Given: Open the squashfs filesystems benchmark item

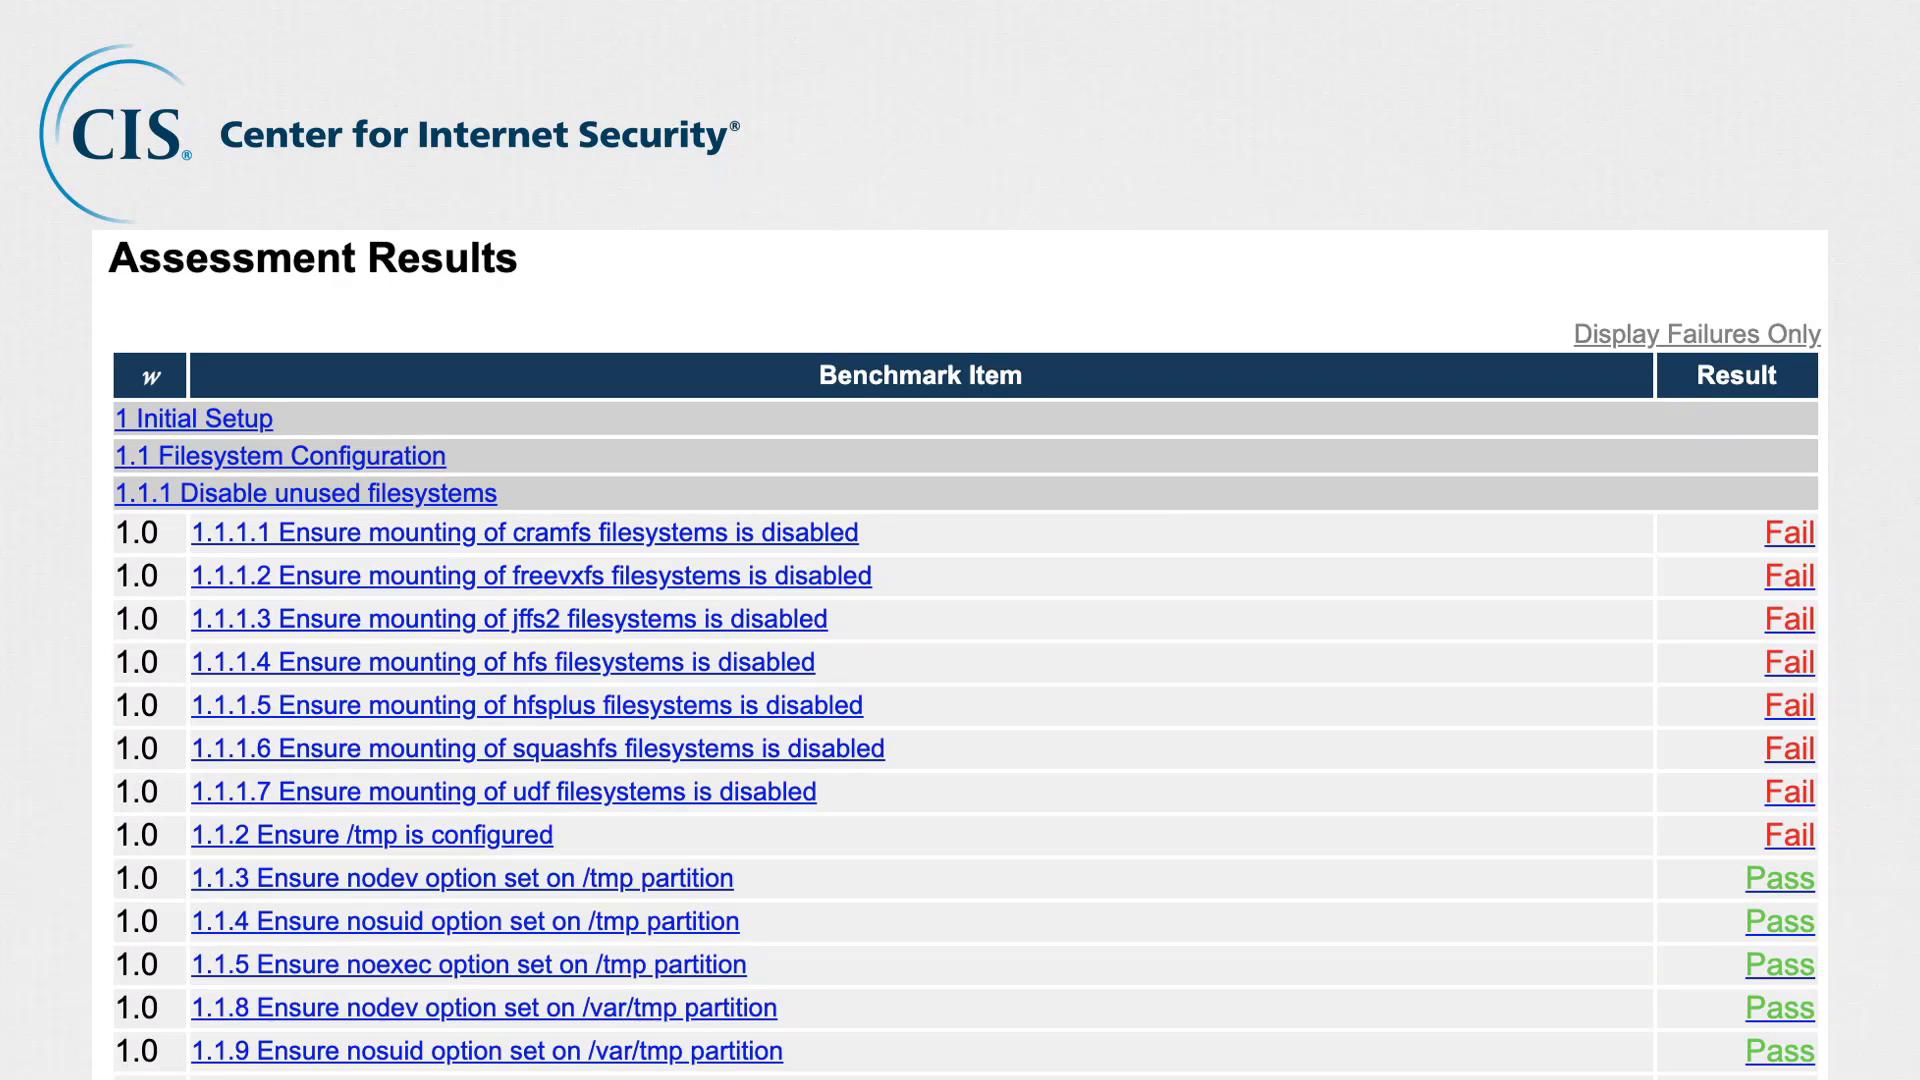Looking at the screenshot, I should pyautogui.click(x=537, y=749).
